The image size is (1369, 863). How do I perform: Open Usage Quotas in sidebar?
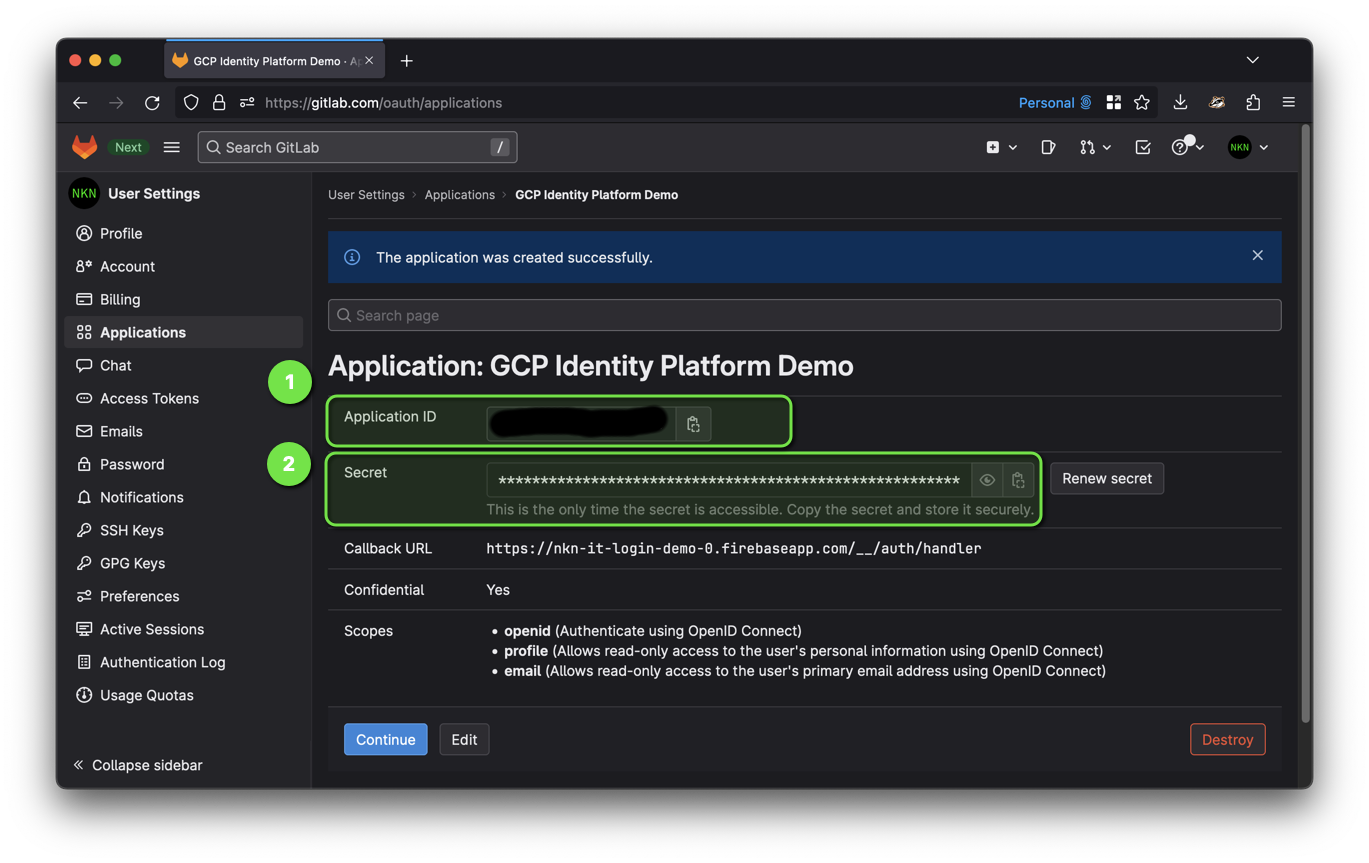[x=183, y=695]
